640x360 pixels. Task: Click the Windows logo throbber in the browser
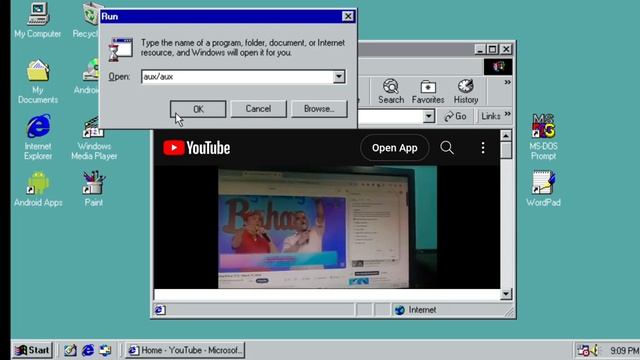pos(498,67)
